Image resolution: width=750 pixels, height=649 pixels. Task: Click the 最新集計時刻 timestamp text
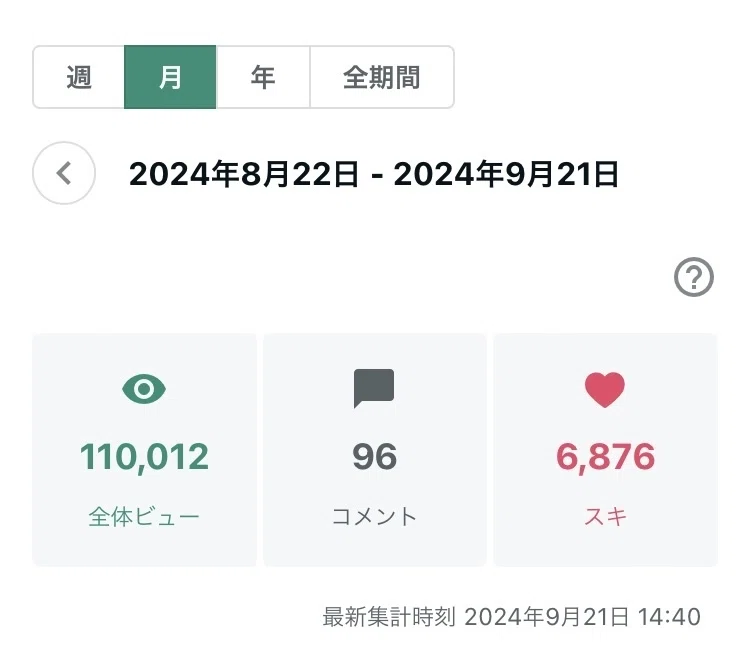tap(511, 616)
